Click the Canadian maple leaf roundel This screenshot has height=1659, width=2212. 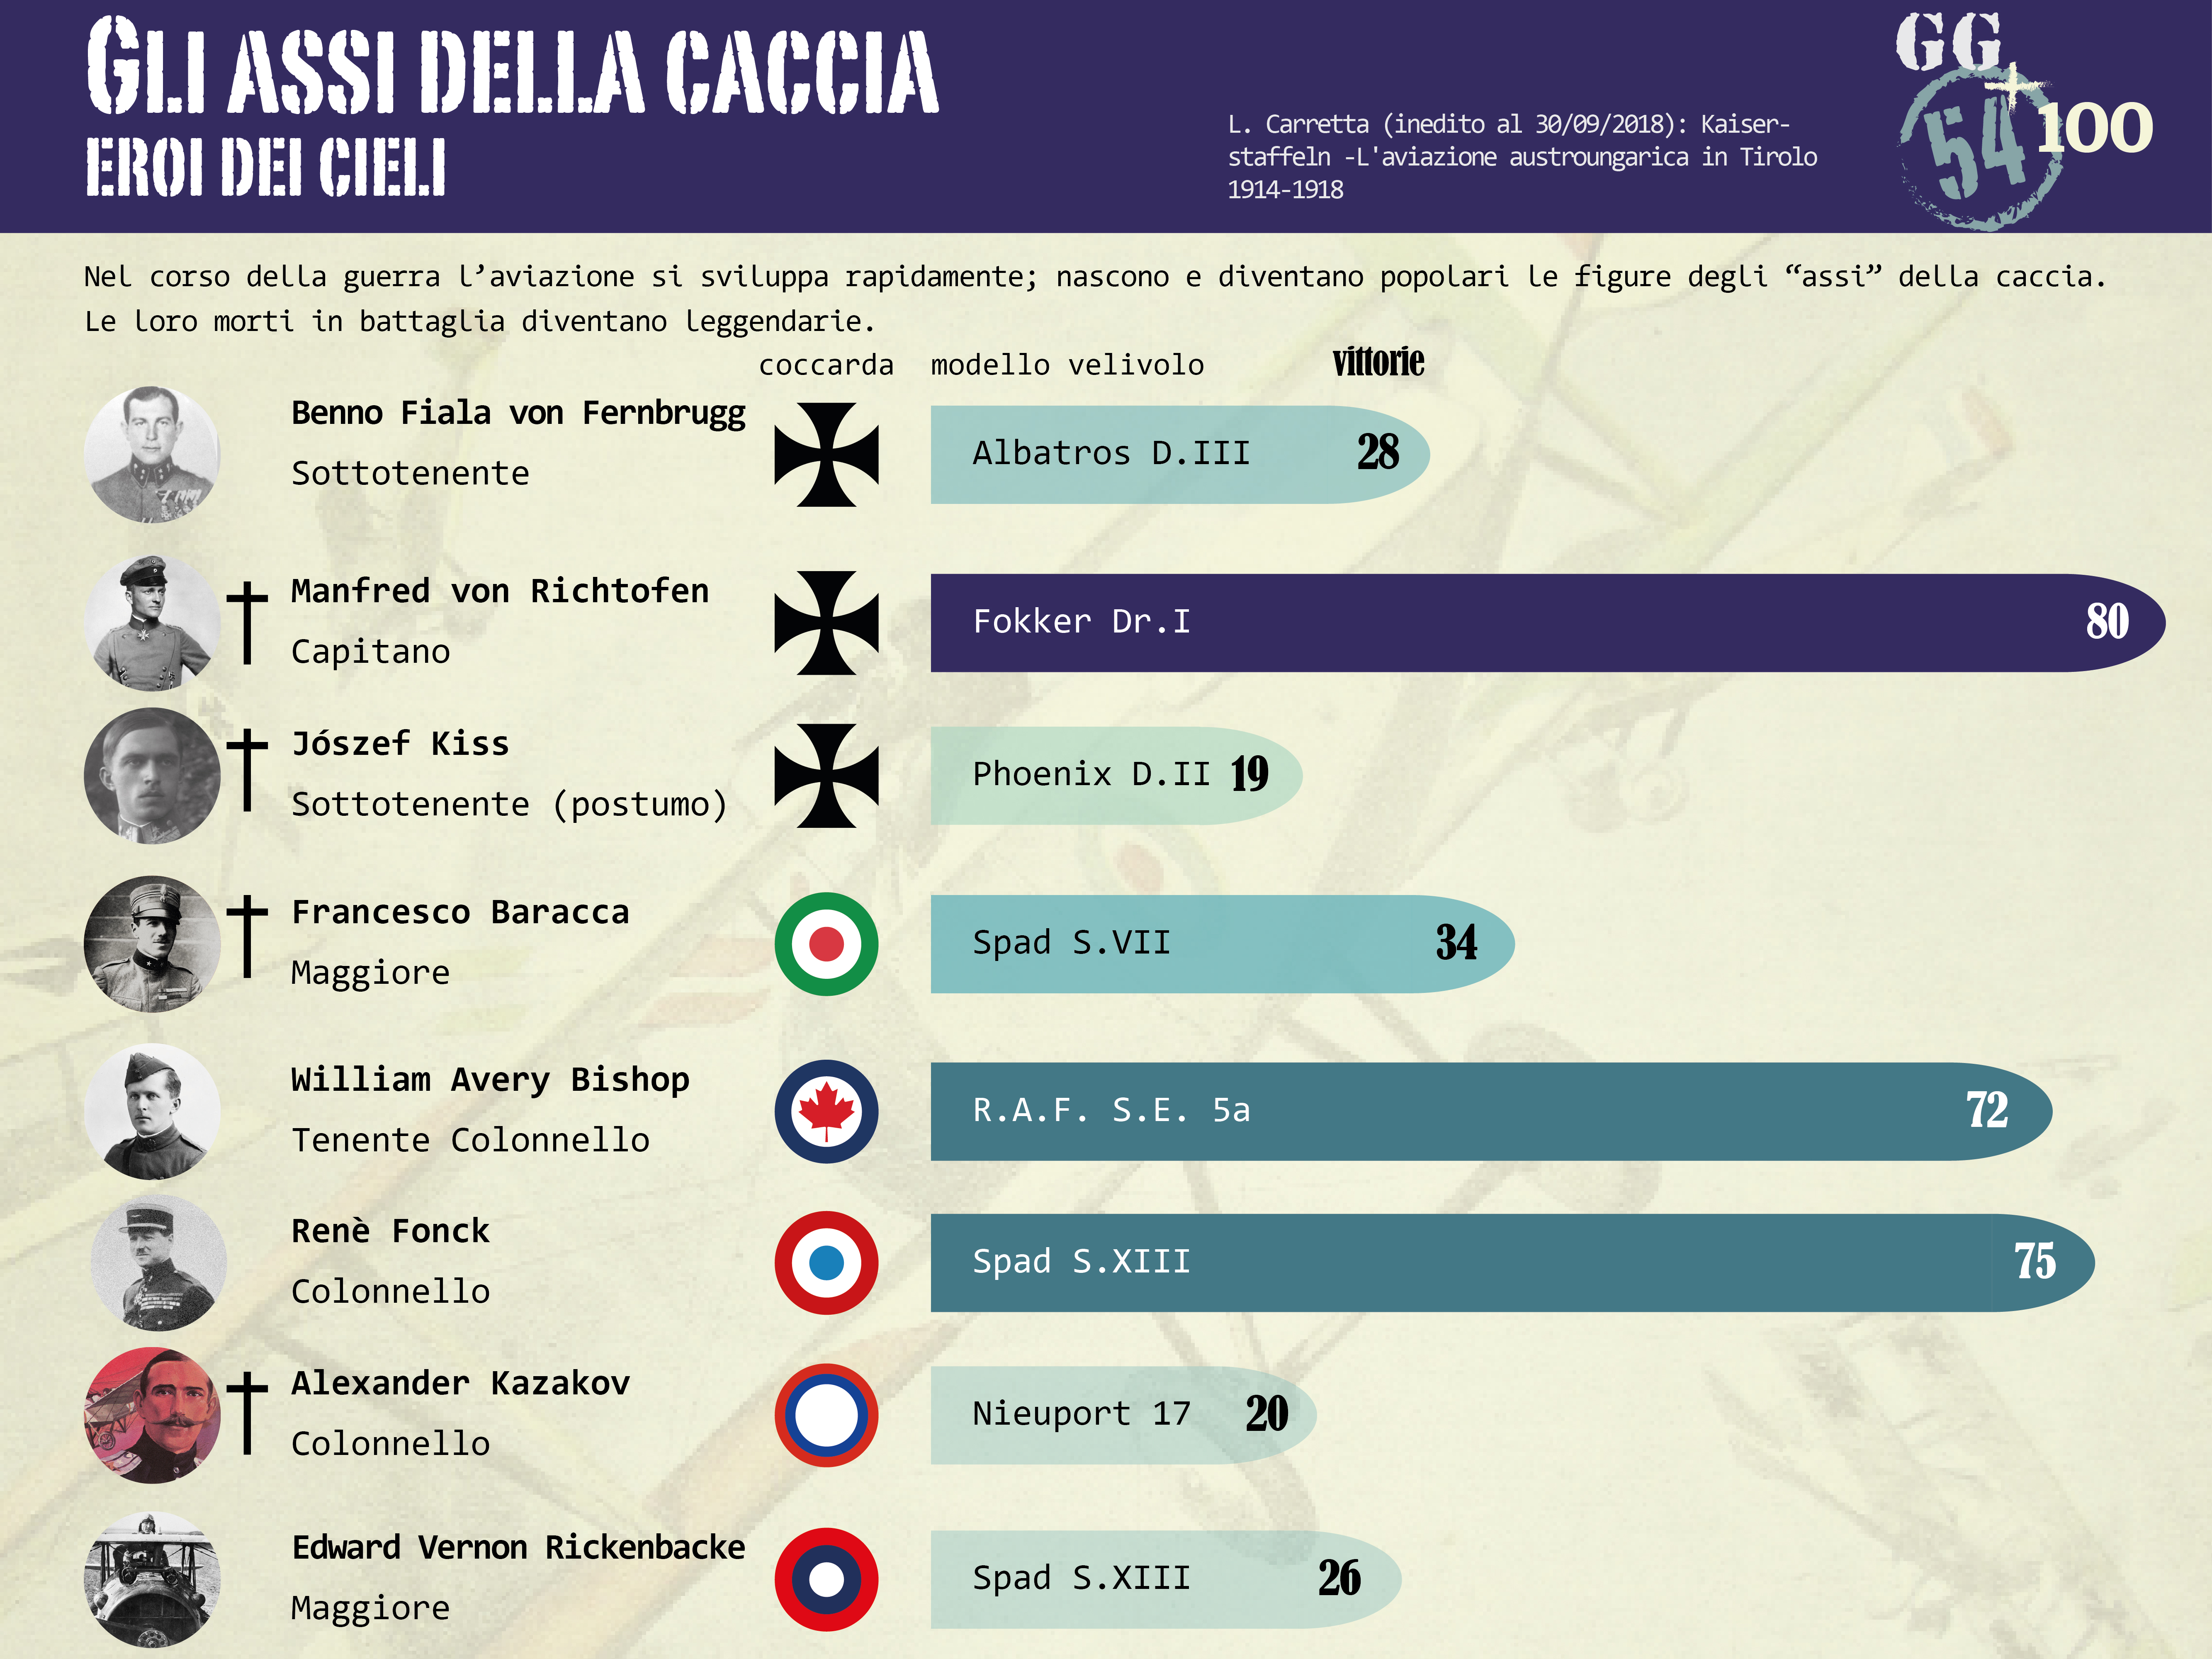(x=826, y=1111)
